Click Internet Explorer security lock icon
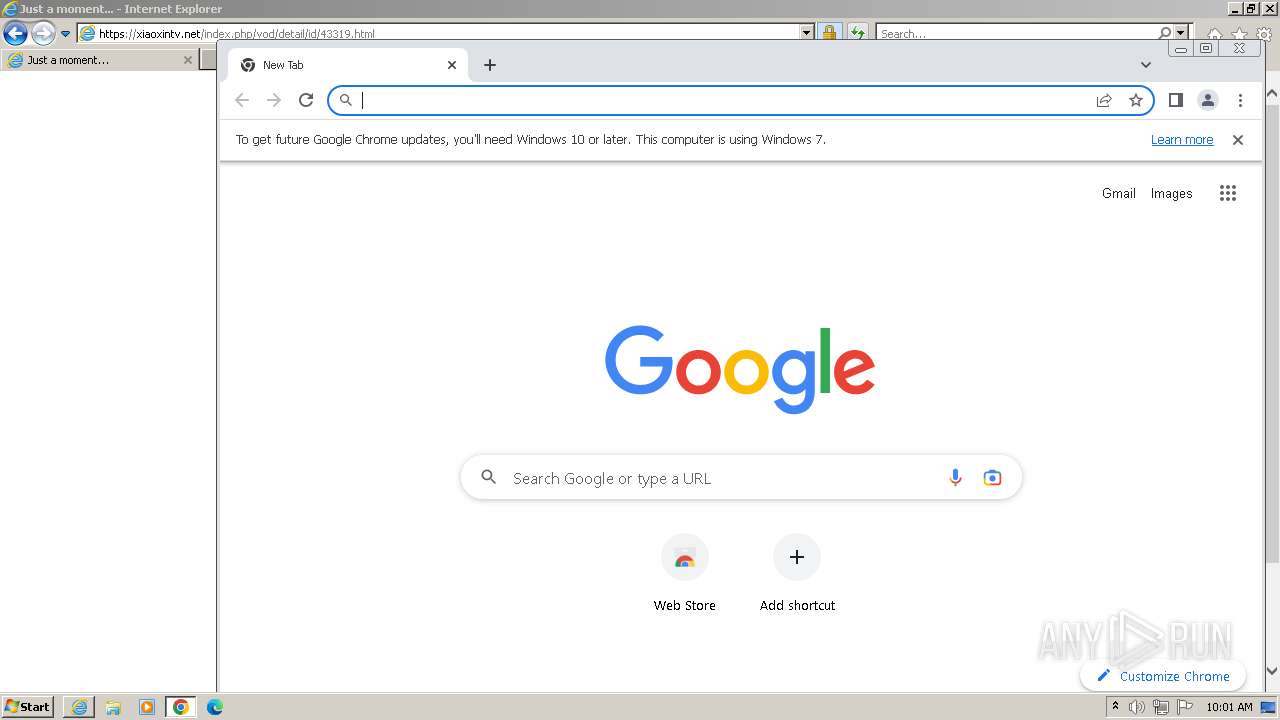The height and width of the screenshot is (720, 1280). click(x=829, y=33)
